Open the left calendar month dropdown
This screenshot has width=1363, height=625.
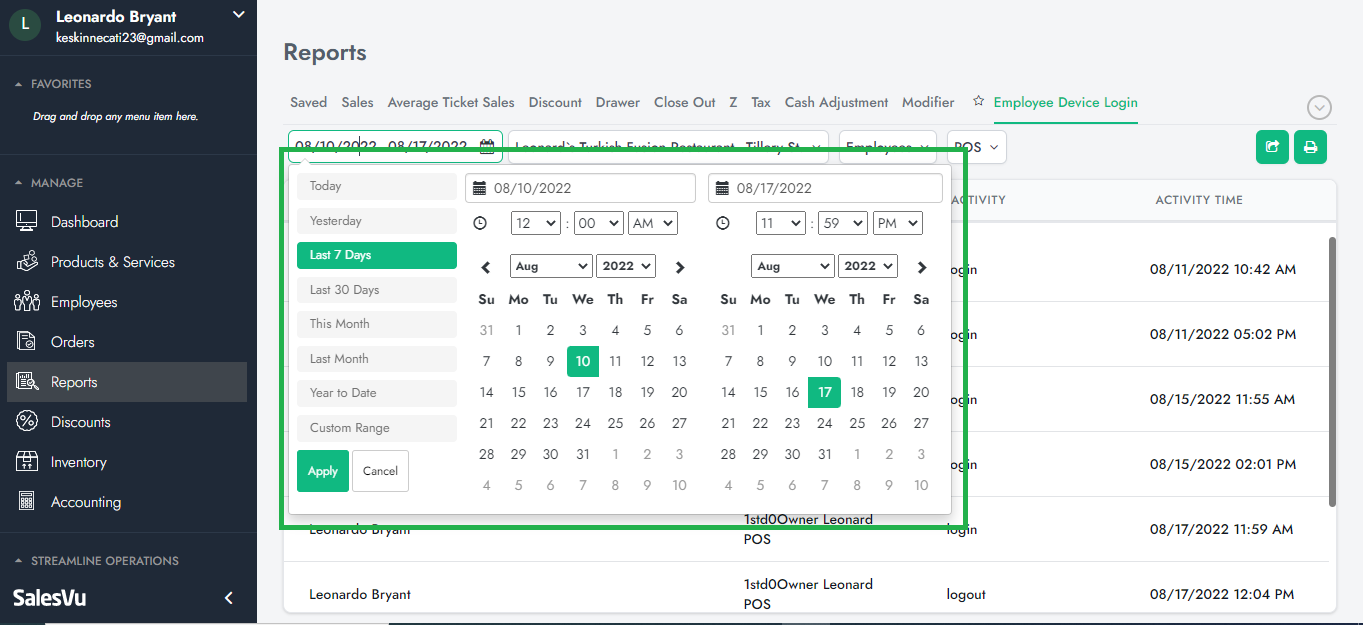pos(550,266)
